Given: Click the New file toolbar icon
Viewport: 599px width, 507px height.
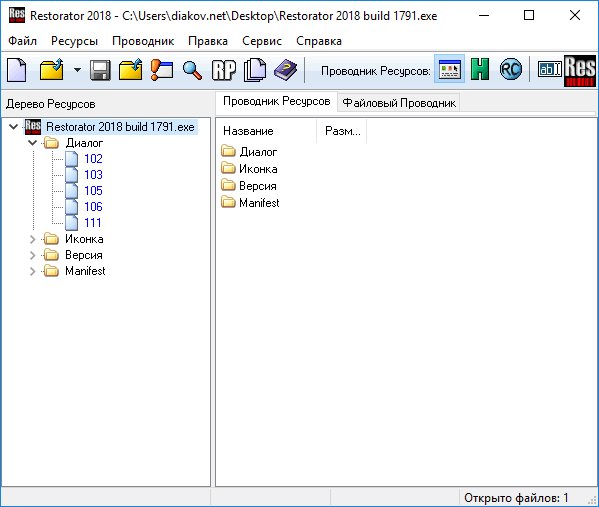Looking at the screenshot, I should (x=16, y=70).
